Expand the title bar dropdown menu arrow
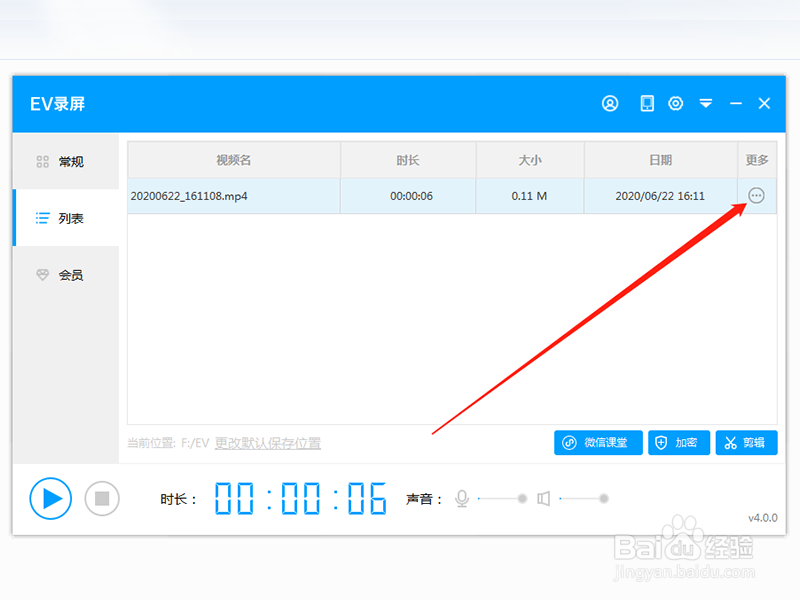 coord(706,104)
